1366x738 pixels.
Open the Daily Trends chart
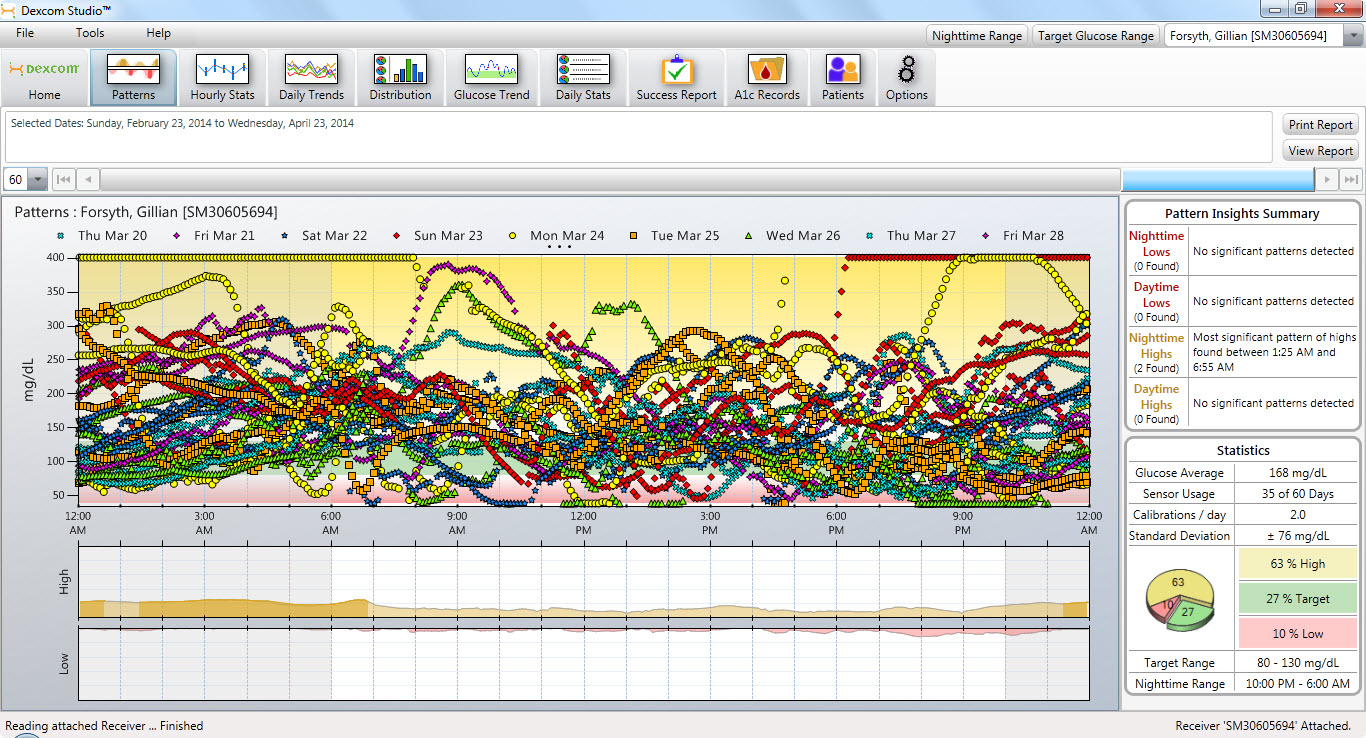click(x=311, y=78)
